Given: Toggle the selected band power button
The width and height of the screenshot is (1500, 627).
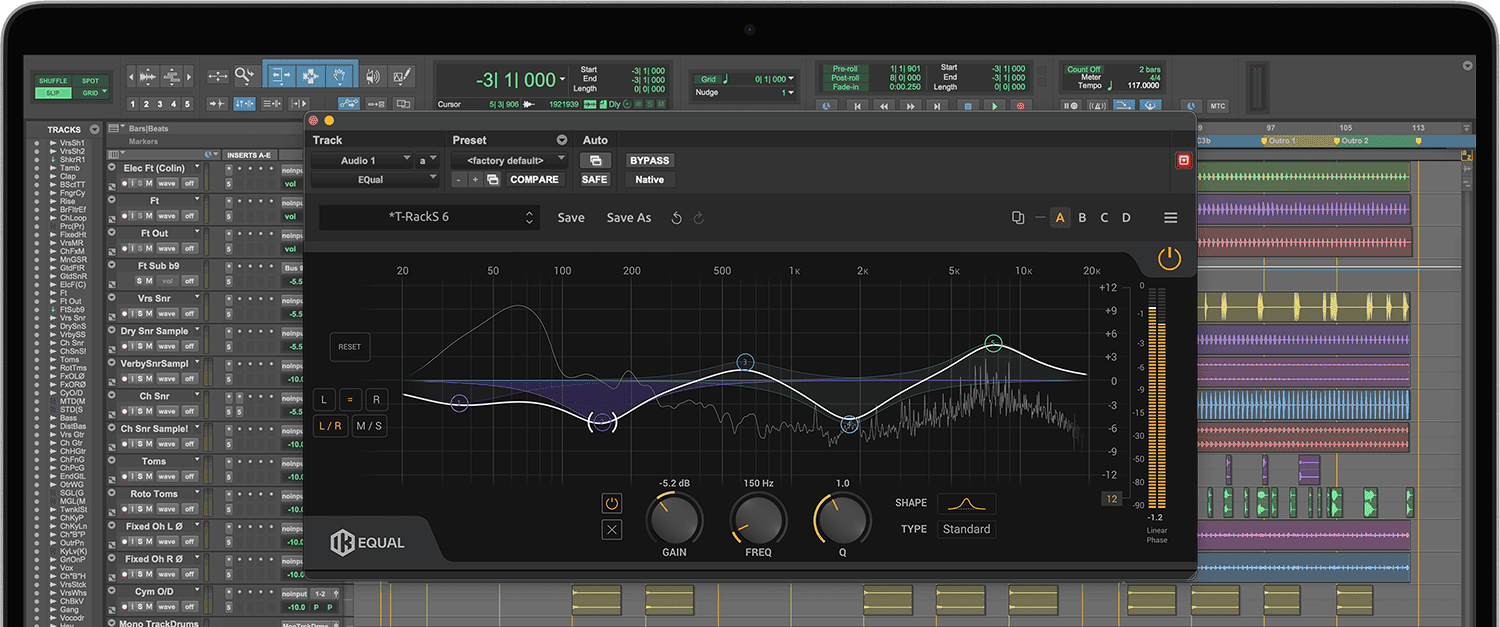Looking at the screenshot, I should click(x=612, y=503).
